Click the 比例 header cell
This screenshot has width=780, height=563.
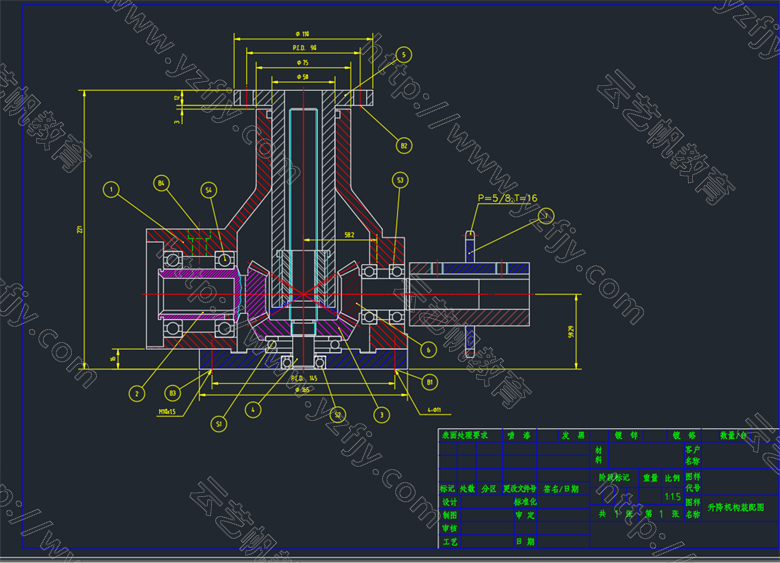tap(672, 477)
